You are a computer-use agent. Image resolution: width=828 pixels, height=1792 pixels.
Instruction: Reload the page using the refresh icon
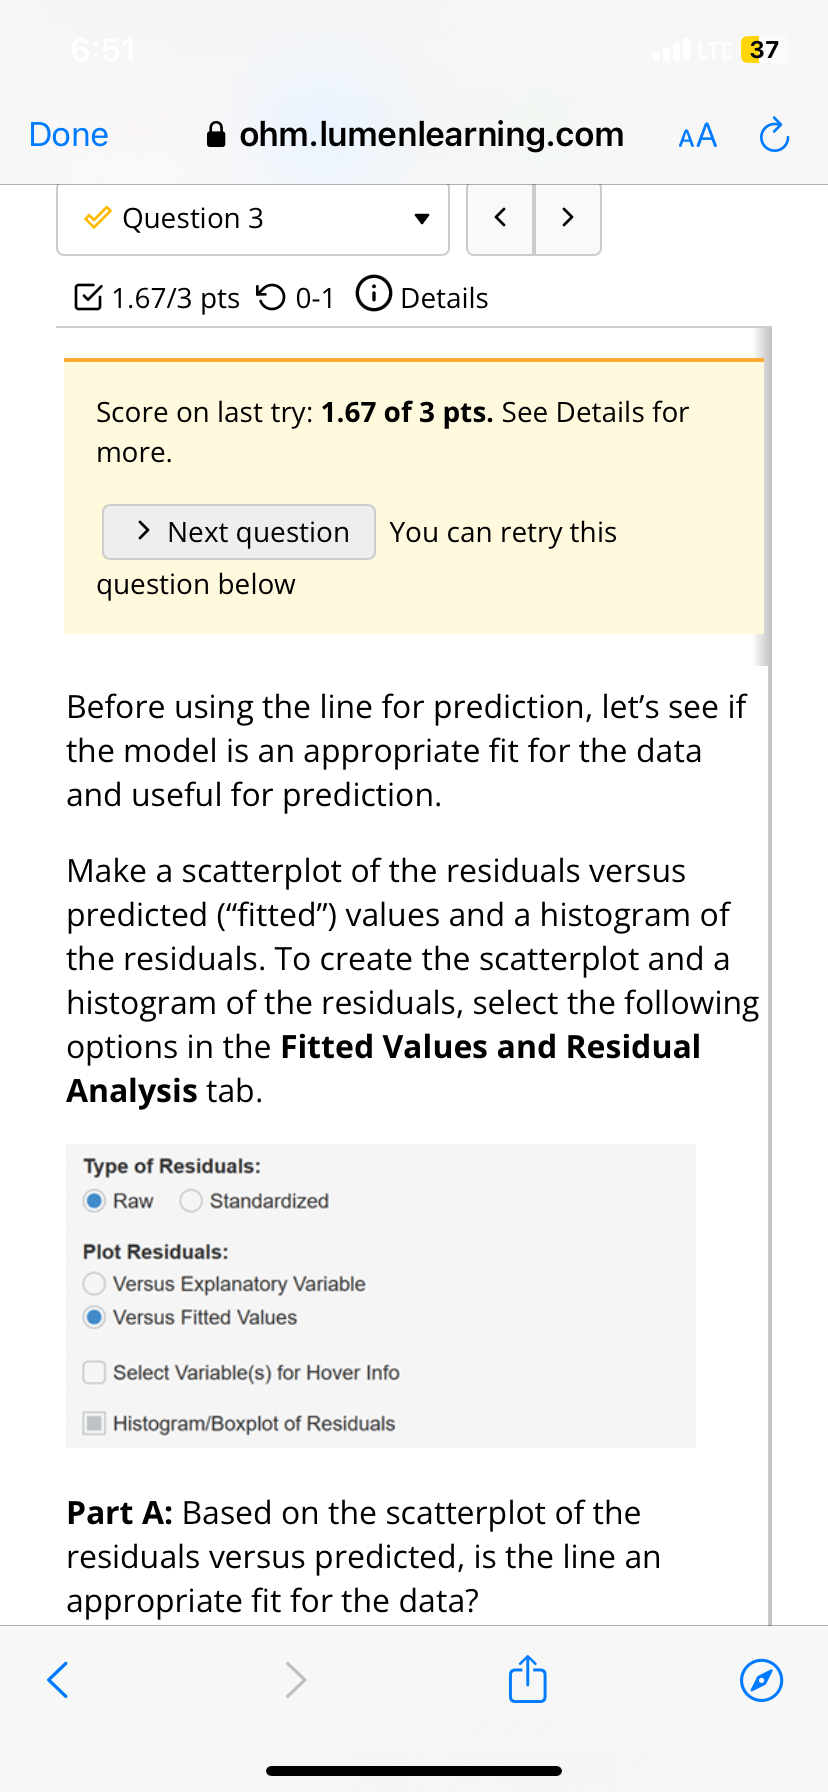773,133
